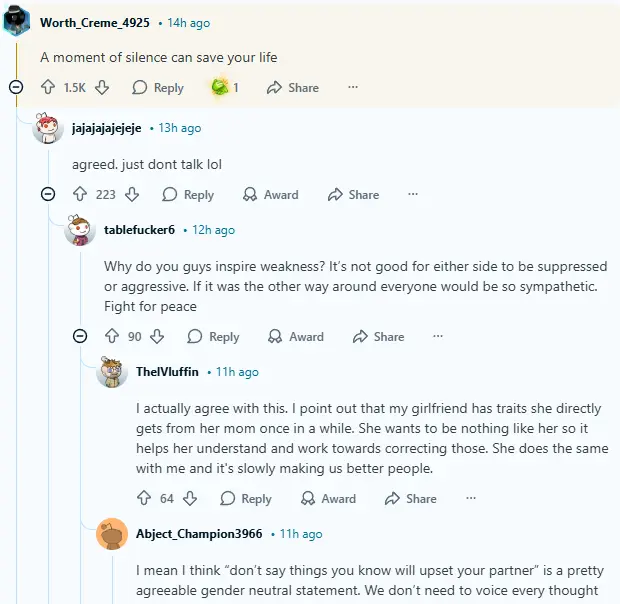Open the ThelVluffin username link

click(167, 372)
